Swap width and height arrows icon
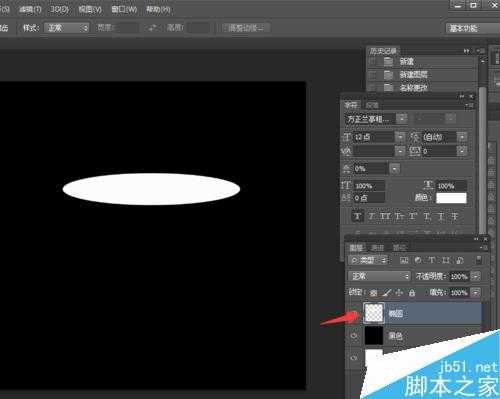Screen dimensions: 500x399 [152, 28]
